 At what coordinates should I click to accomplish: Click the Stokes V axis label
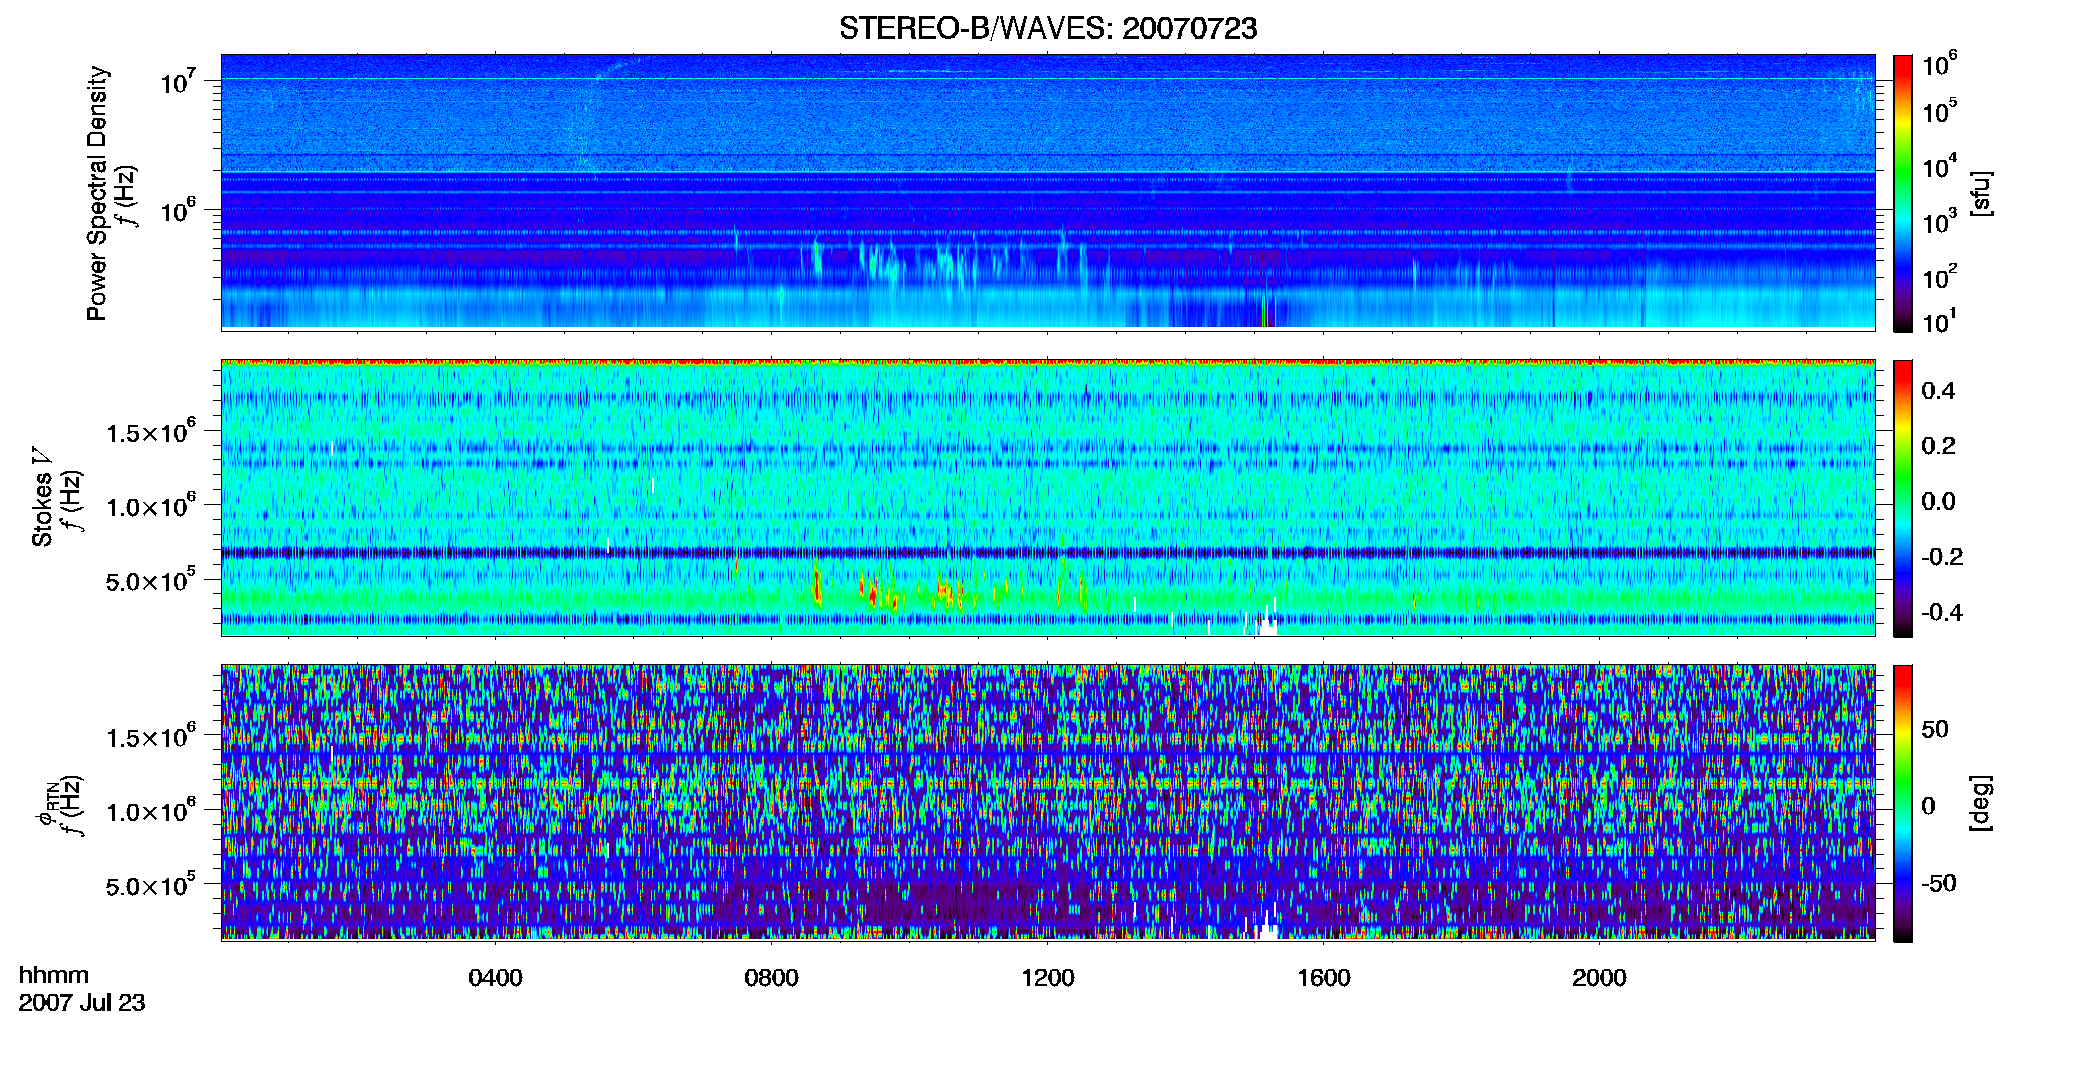click(x=42, y=497)
